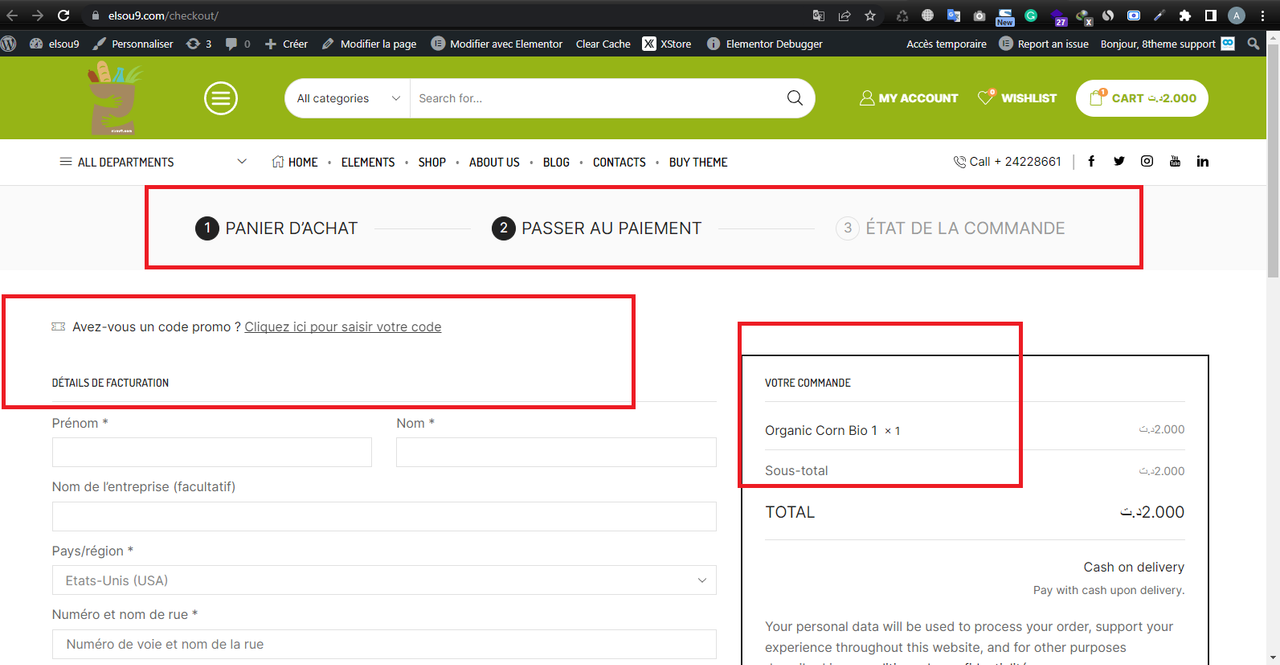
Task: Open the Chrome extensions puzzle icon
Action: coord(1185,16)
